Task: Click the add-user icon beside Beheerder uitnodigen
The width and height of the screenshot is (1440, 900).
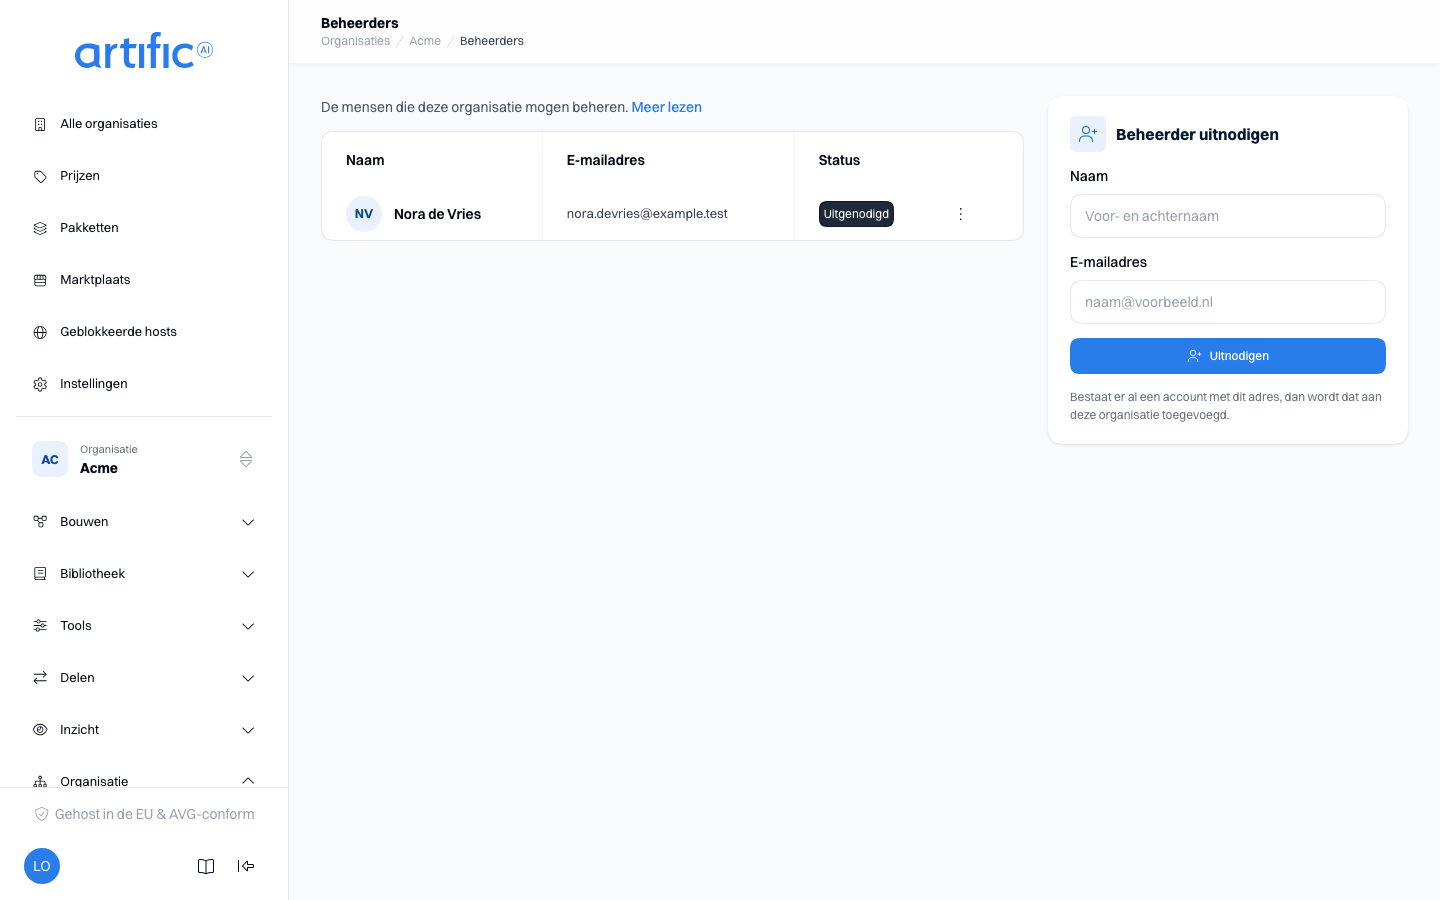Action: [1088, 134]
